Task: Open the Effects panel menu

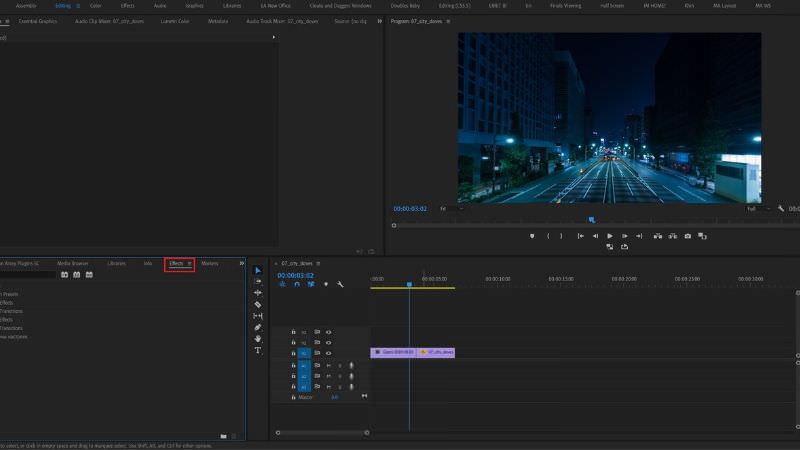Action: tap(189, 264)
